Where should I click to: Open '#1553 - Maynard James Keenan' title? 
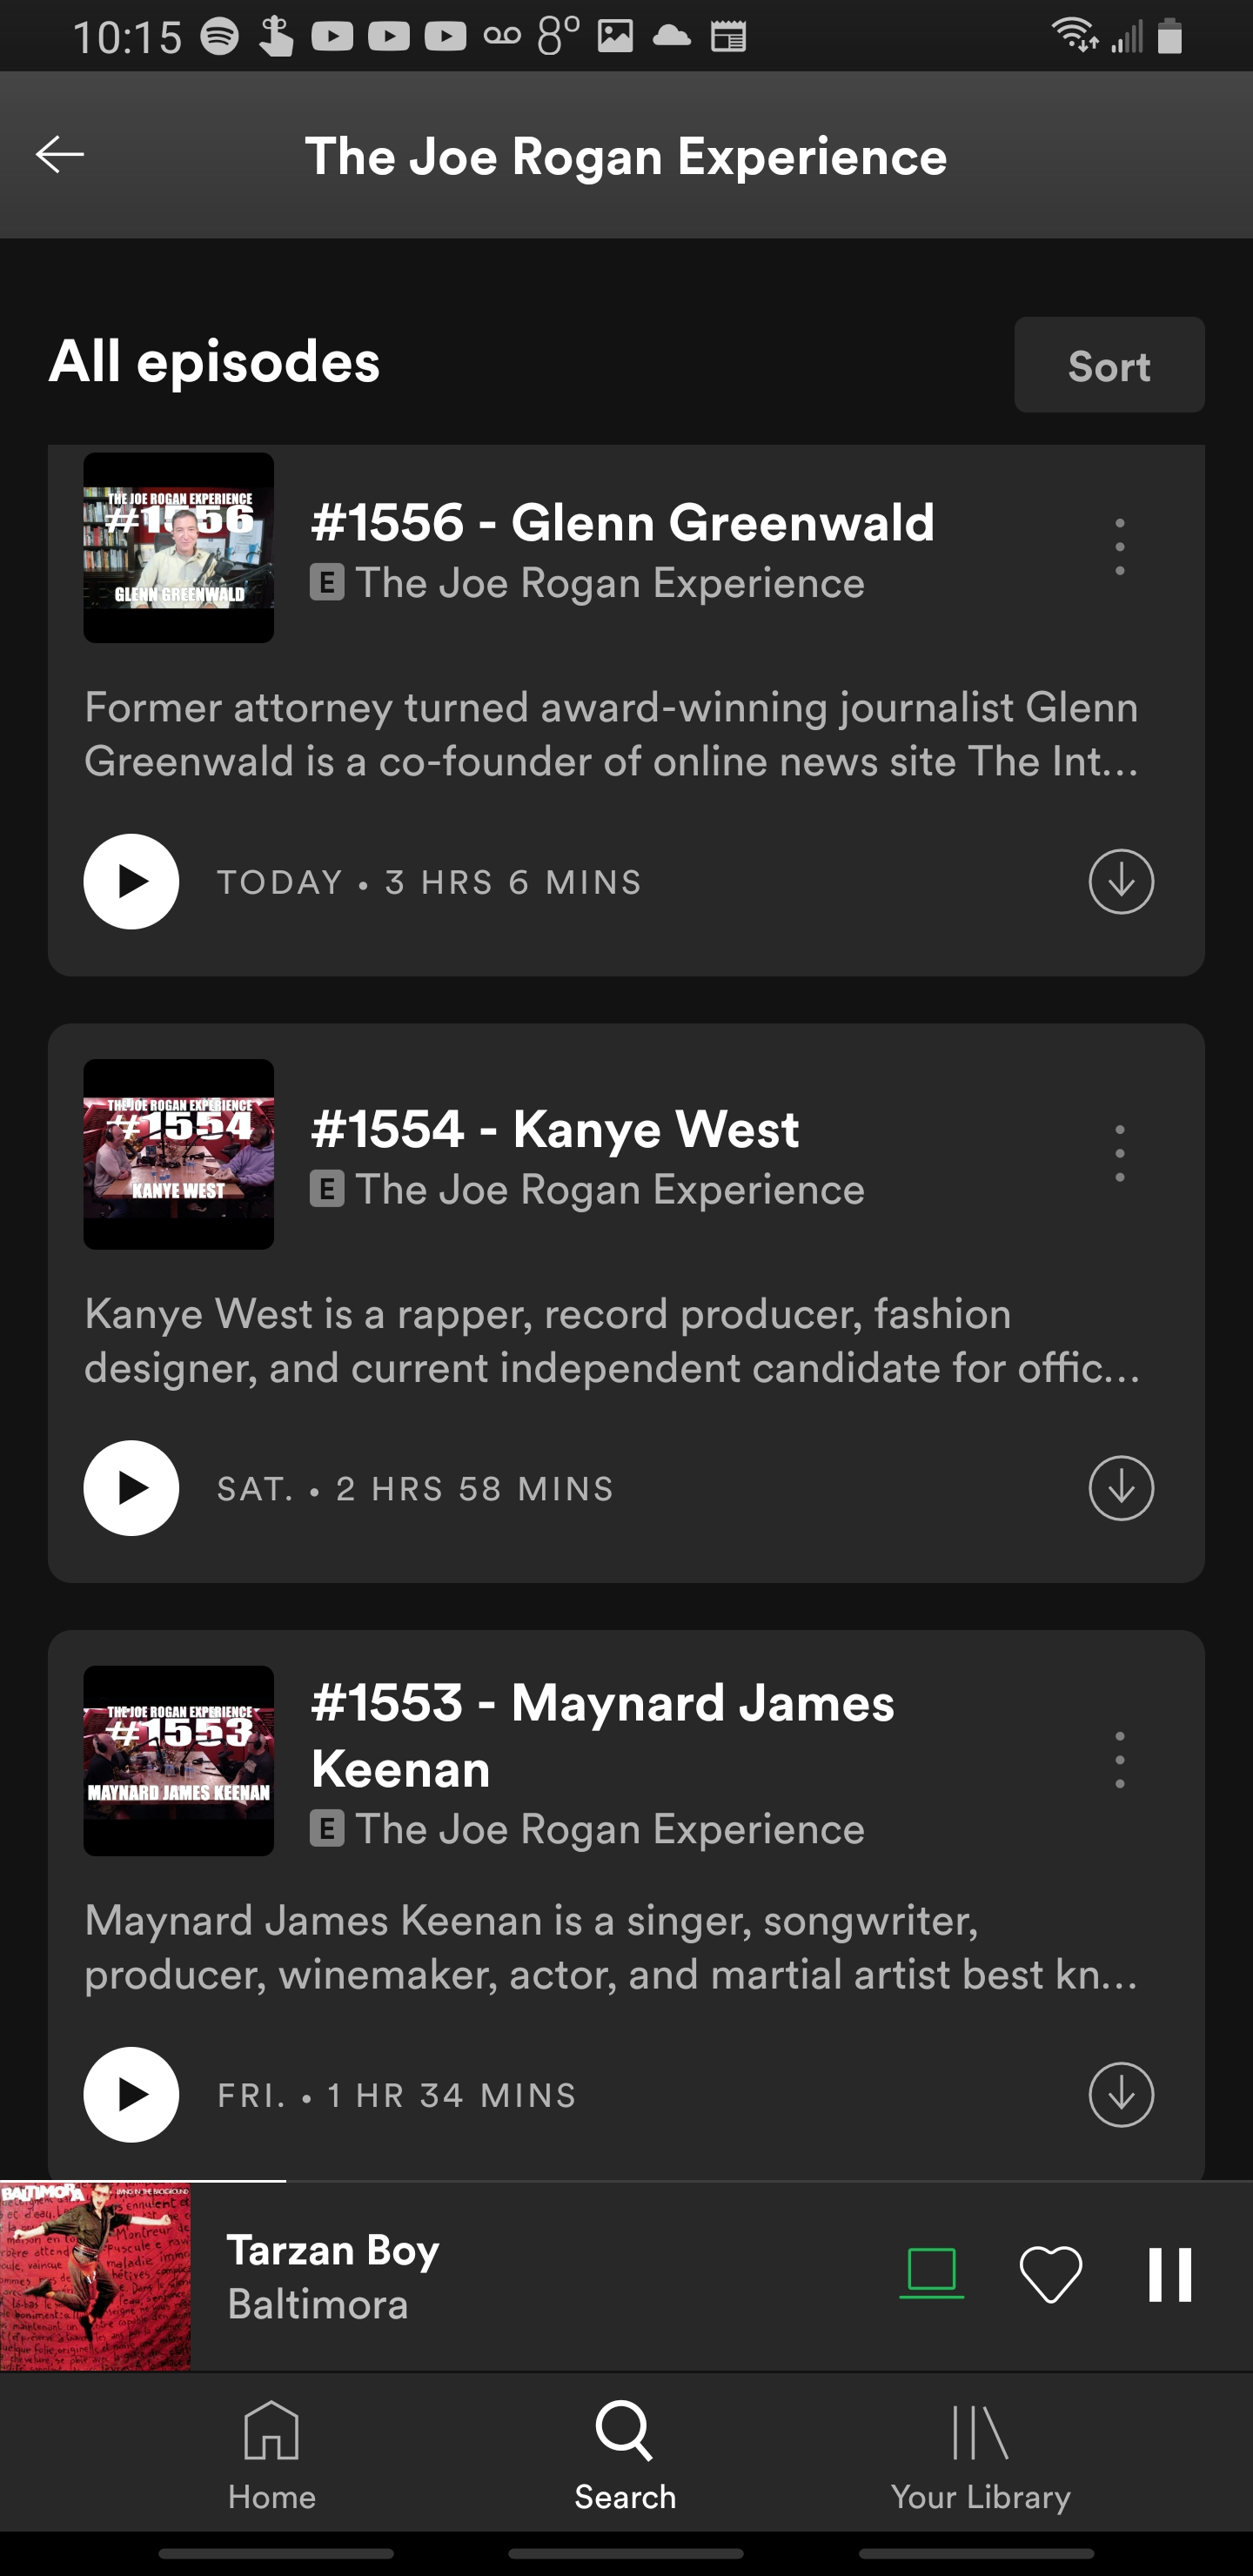(x=603, y=1735)
